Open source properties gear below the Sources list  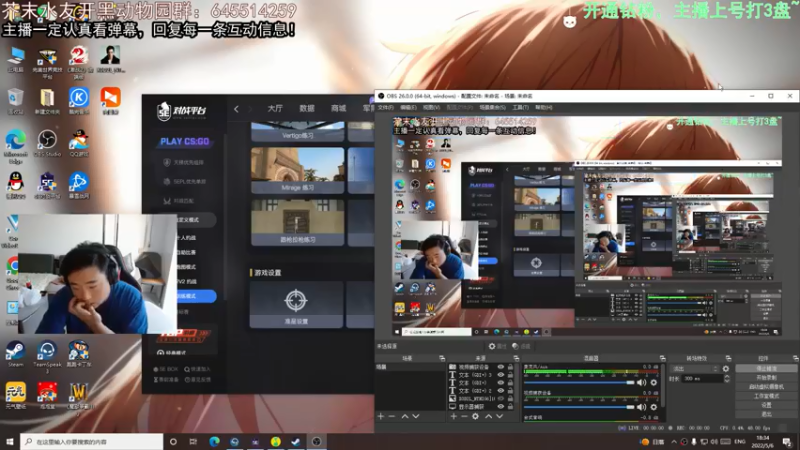coord(476,416)
